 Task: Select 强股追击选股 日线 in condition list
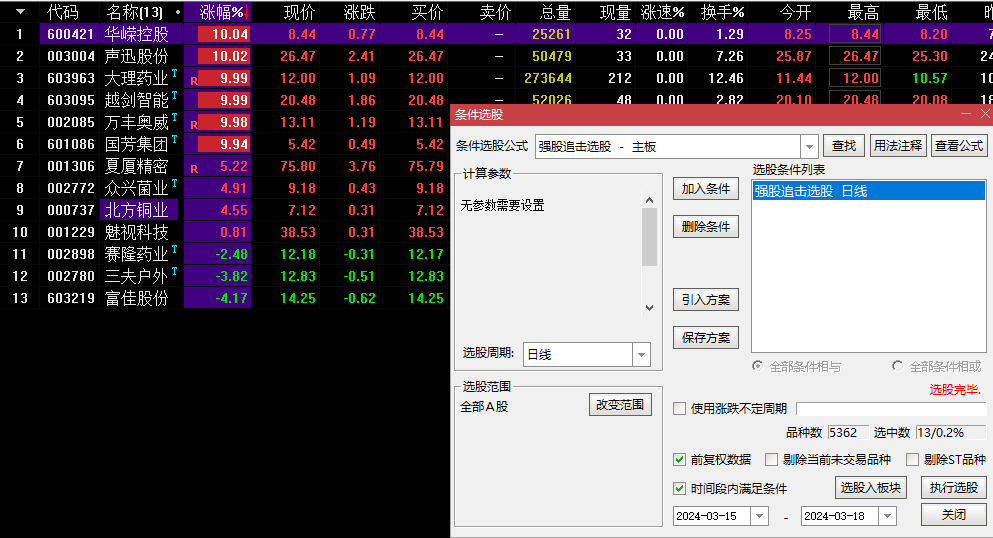pos(869,191)
